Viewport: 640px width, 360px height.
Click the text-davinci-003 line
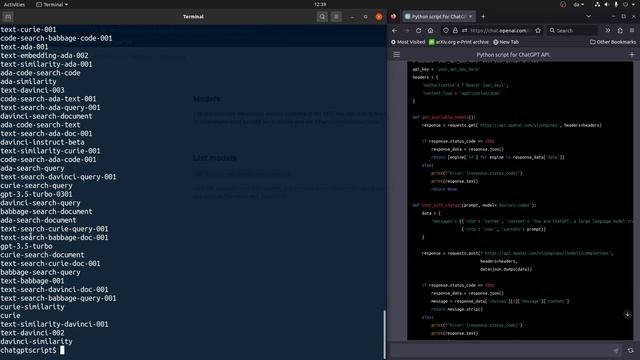click(x=32, y=90)
